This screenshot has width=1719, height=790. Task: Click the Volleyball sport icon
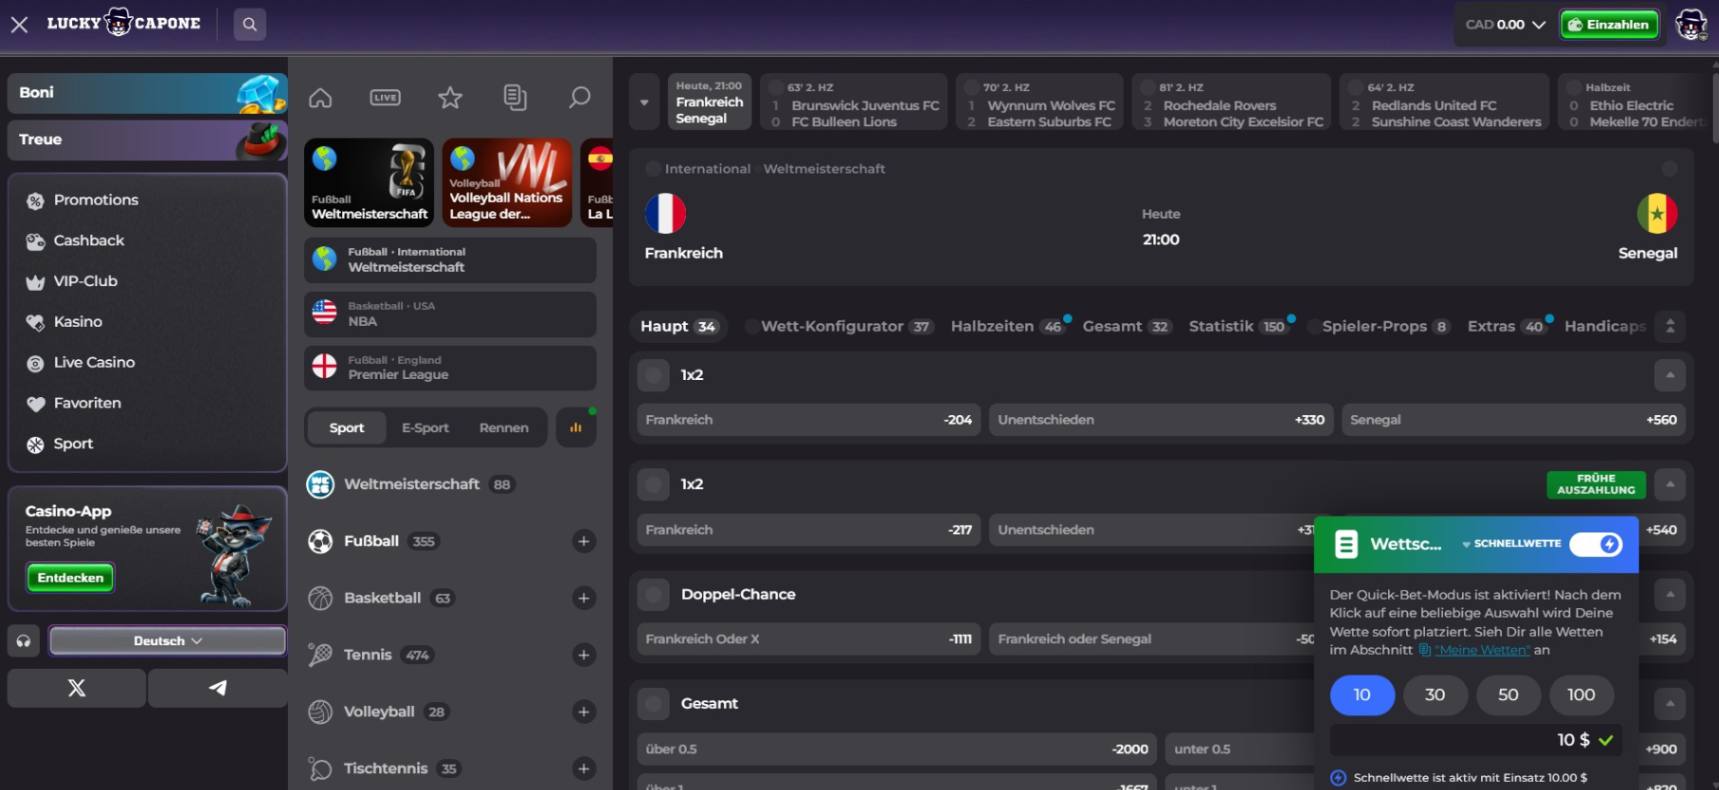(x=320, y=712)
